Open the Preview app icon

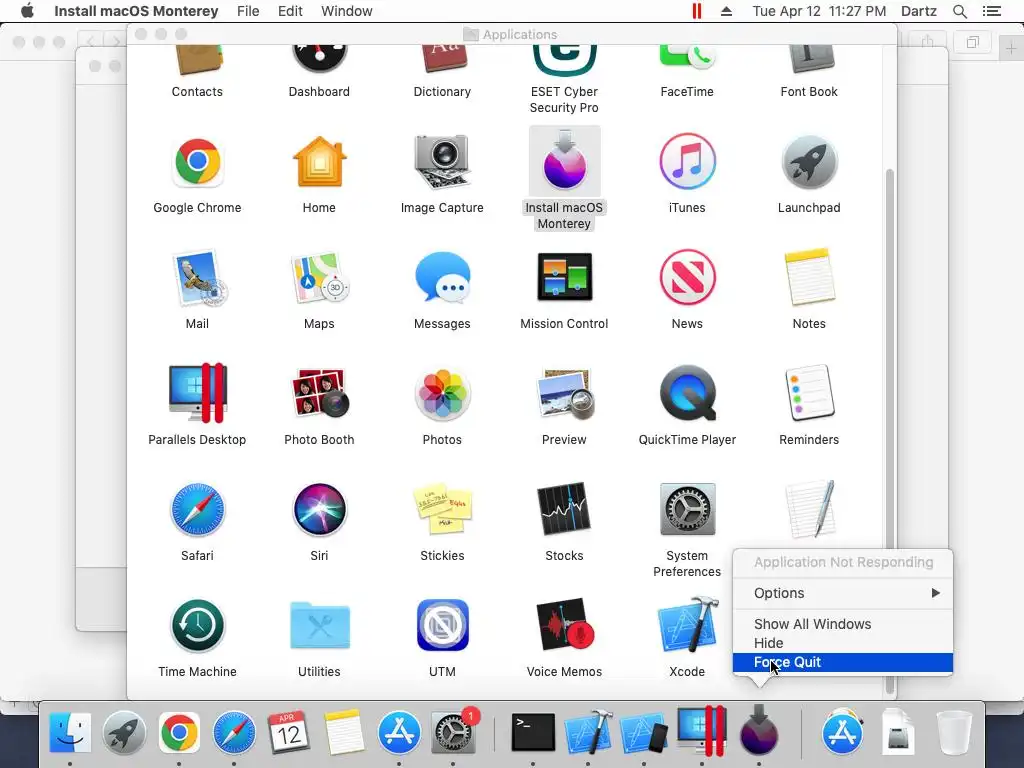564,393
